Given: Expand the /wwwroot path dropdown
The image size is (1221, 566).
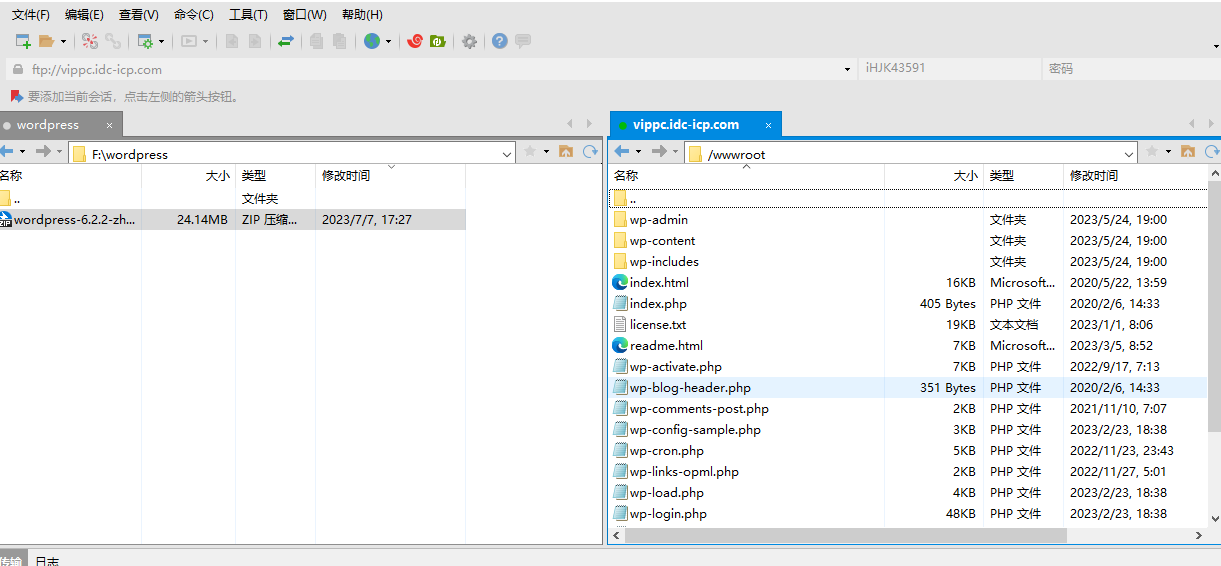Looking at the screenshot, I should [1129, 154].
